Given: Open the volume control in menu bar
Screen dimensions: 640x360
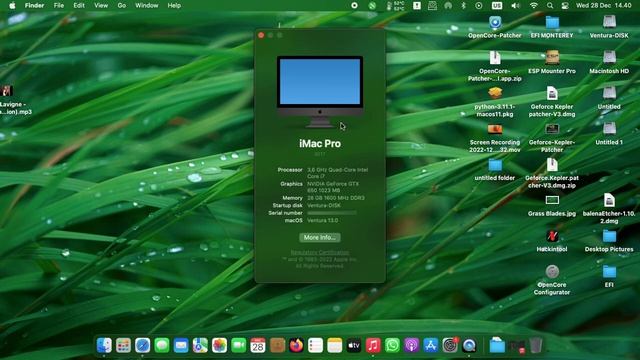Looking at the screenshot, I should tap(516, 6).
